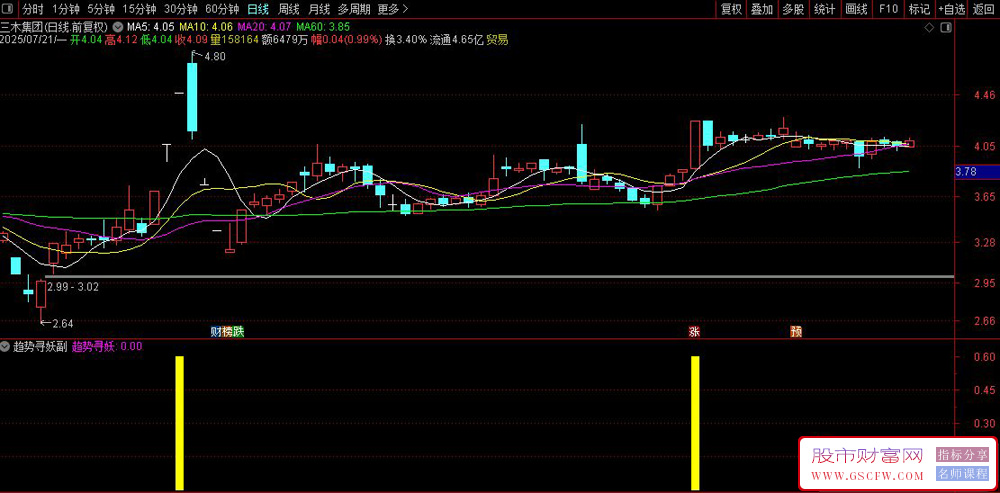Click the 额6479万 amount value
This screenshot has width=1000, height=493.
click(285, 40)
